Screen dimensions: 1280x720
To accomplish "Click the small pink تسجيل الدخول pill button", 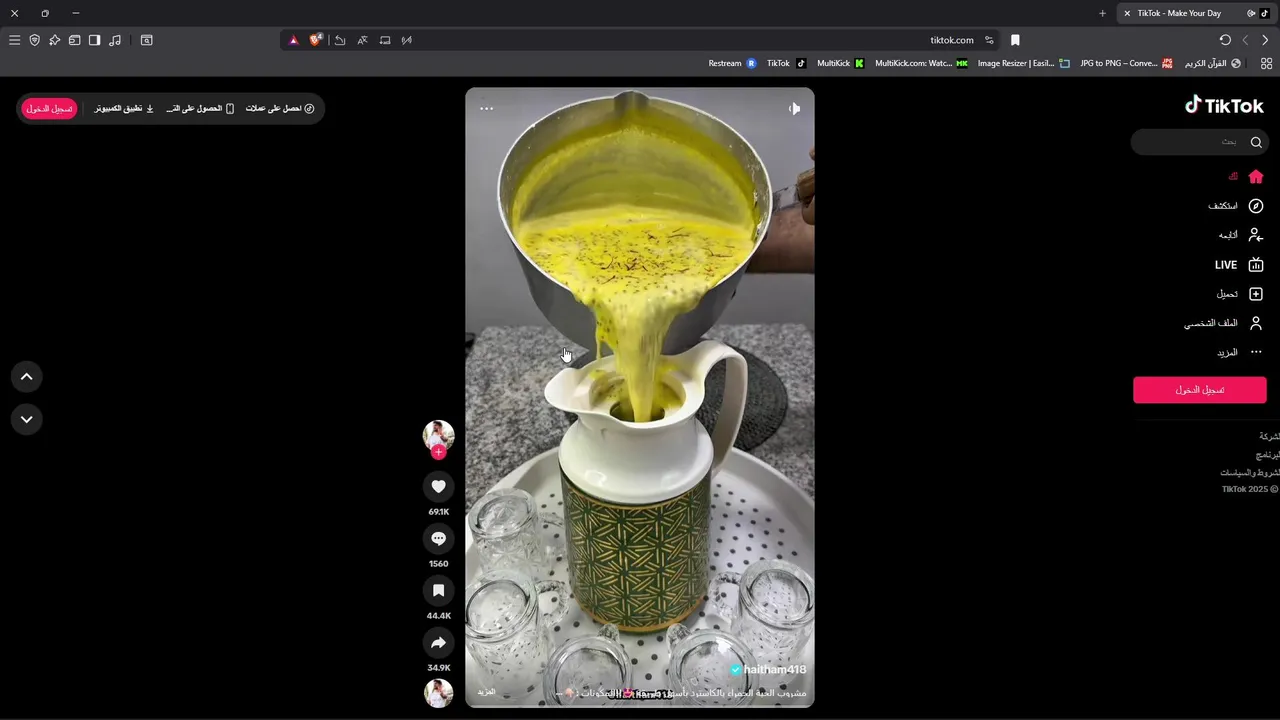I will pyautogui.click(x=49, y=108).
